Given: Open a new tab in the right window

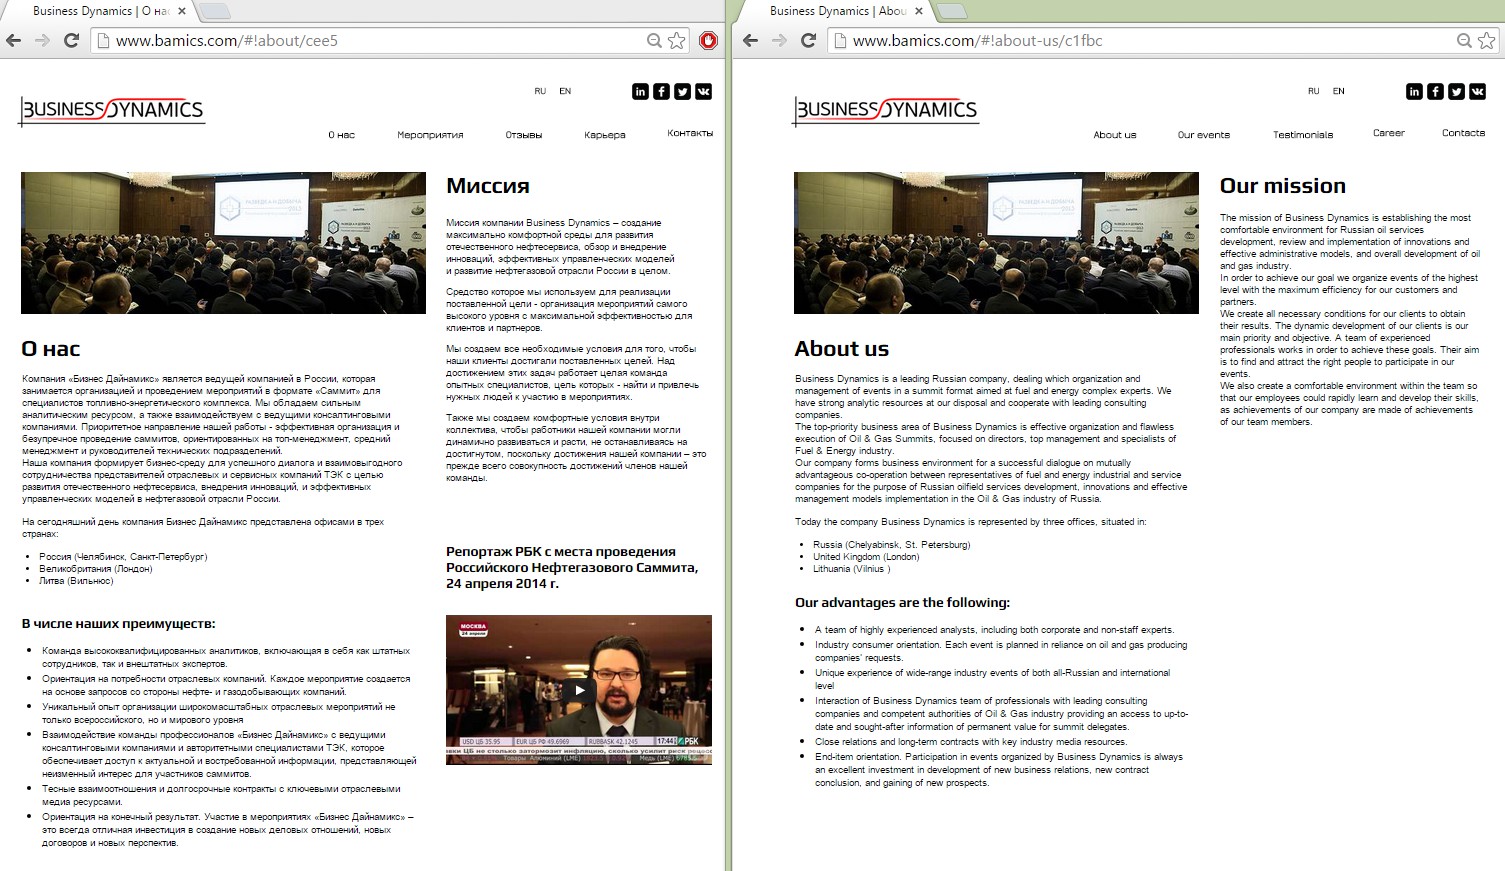Looking at the screenshot, I should coord(951,11).
